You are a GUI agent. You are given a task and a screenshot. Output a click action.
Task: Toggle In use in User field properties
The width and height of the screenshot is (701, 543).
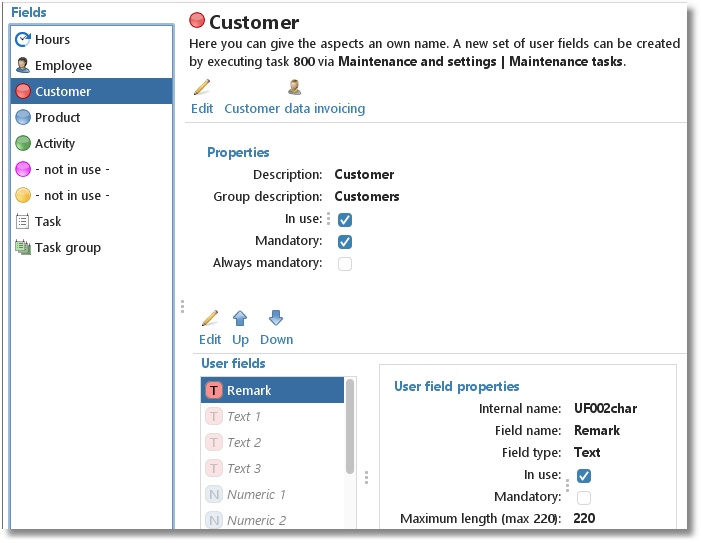pos(583,476)
